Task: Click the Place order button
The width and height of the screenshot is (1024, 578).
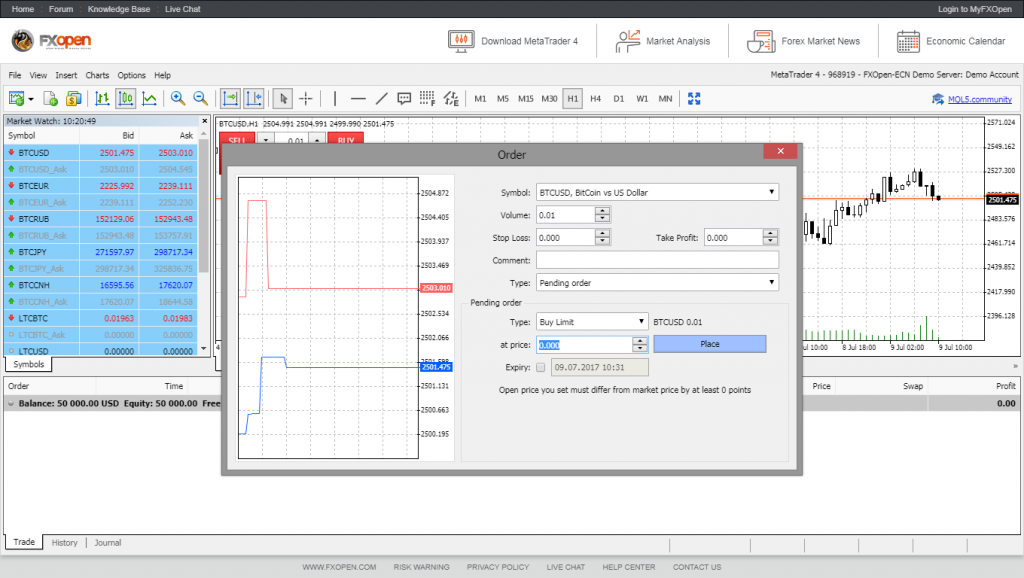Action: [710, 344]
